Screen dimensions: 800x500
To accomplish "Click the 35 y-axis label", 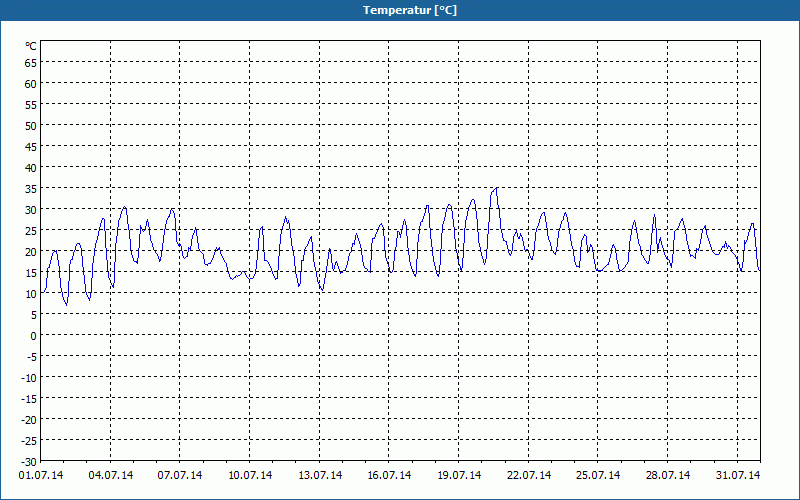I will click(31, 189).
